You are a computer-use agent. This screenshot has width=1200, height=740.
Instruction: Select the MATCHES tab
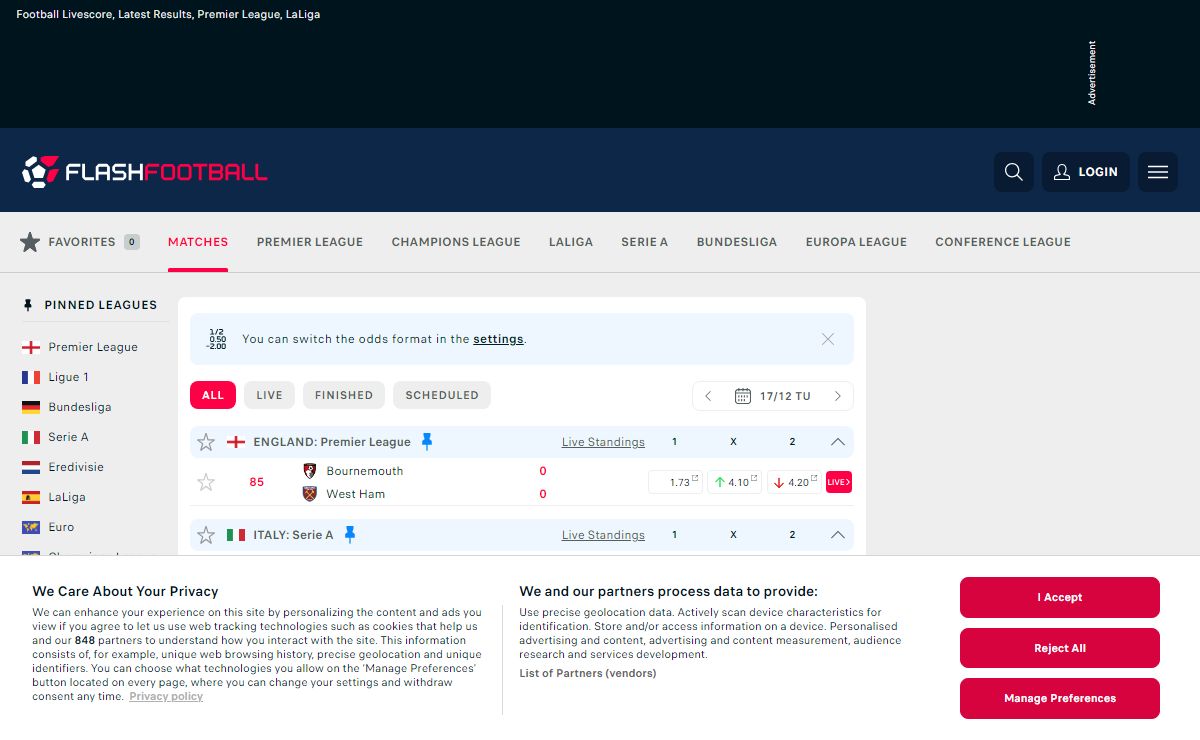pos(198,242)
